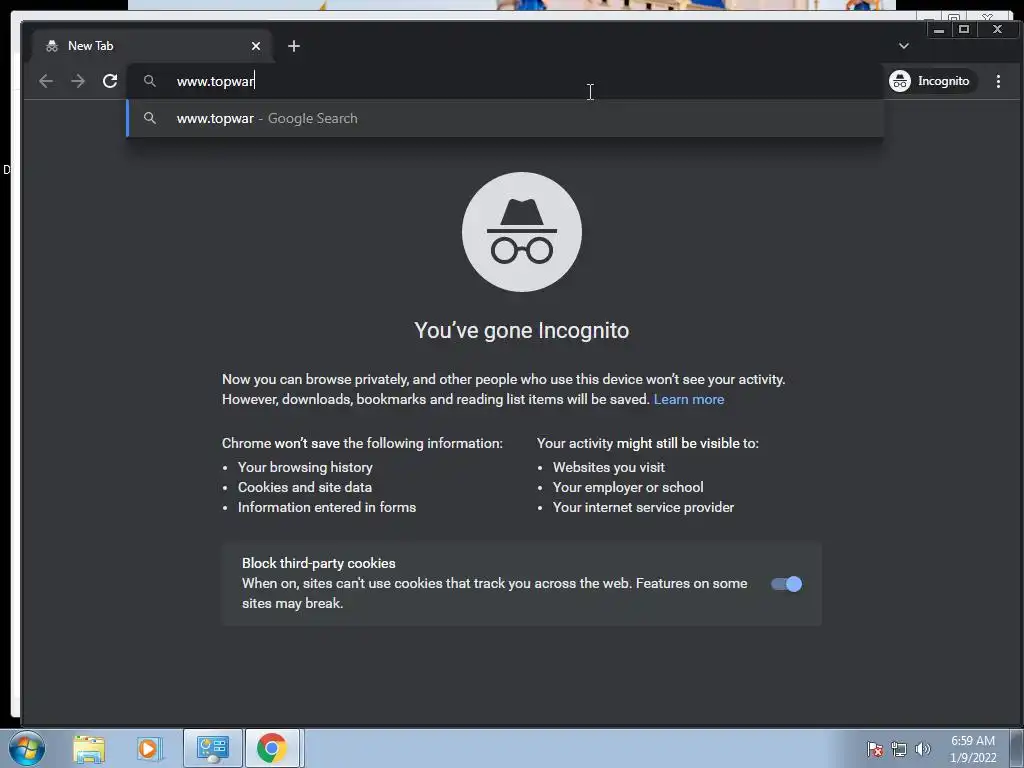Screen dimensions: 1024x768
Task: Click the "Block third-party cookies" title
Action: click(319, 563)
